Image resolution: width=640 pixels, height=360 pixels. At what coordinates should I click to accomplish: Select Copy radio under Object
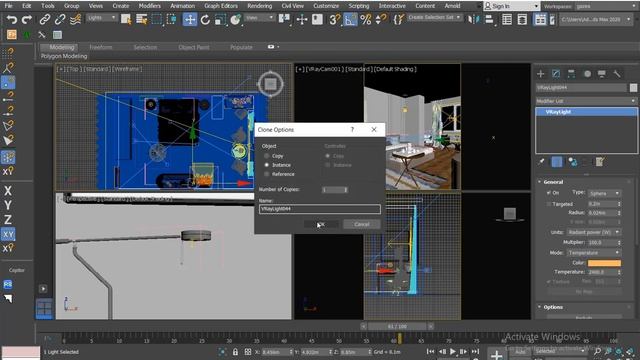pyautogui.click(x=267, y=156)
